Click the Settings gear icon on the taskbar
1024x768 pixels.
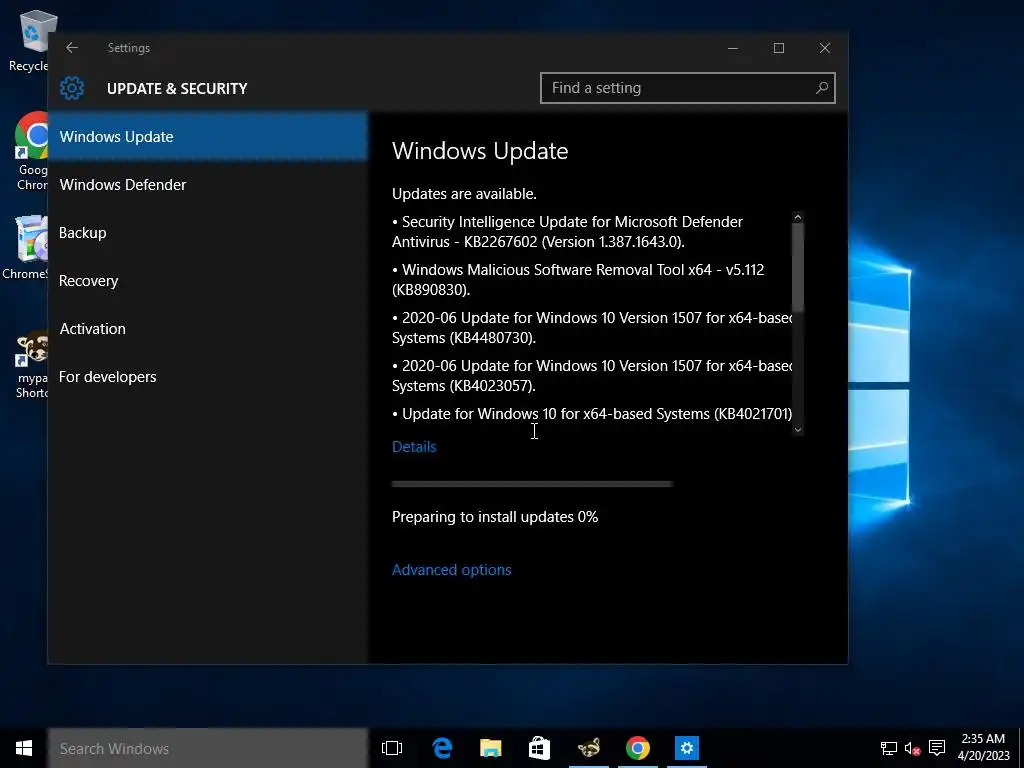[x=686, y=748]
